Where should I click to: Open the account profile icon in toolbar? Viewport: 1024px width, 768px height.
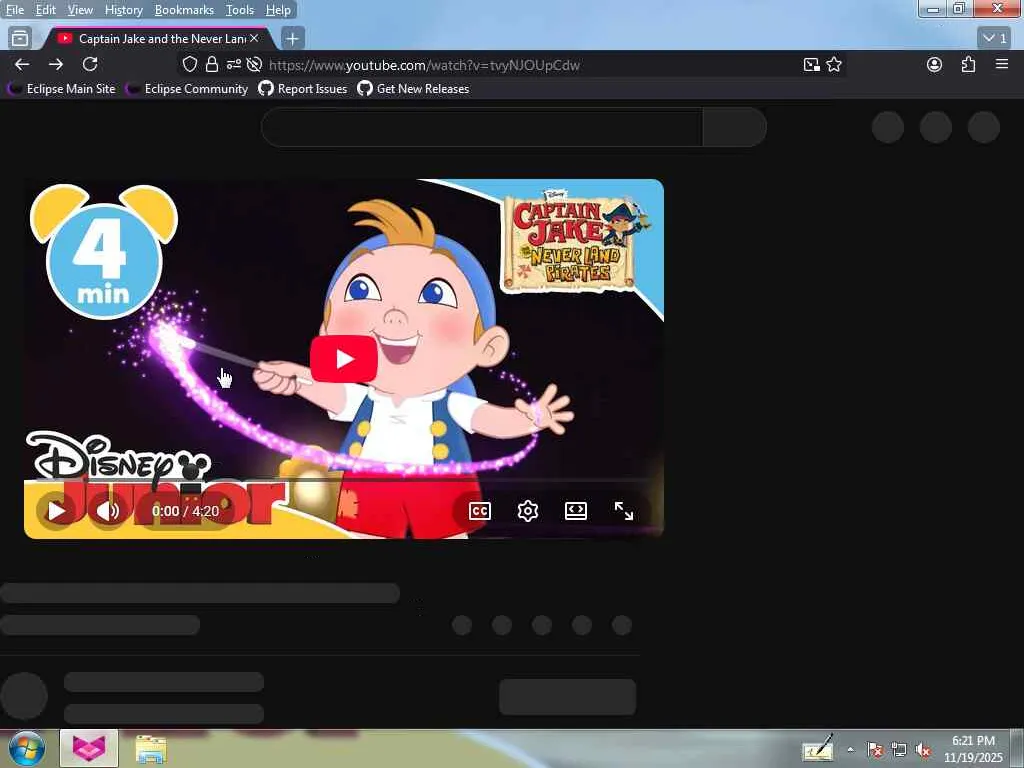click(935, 64)
